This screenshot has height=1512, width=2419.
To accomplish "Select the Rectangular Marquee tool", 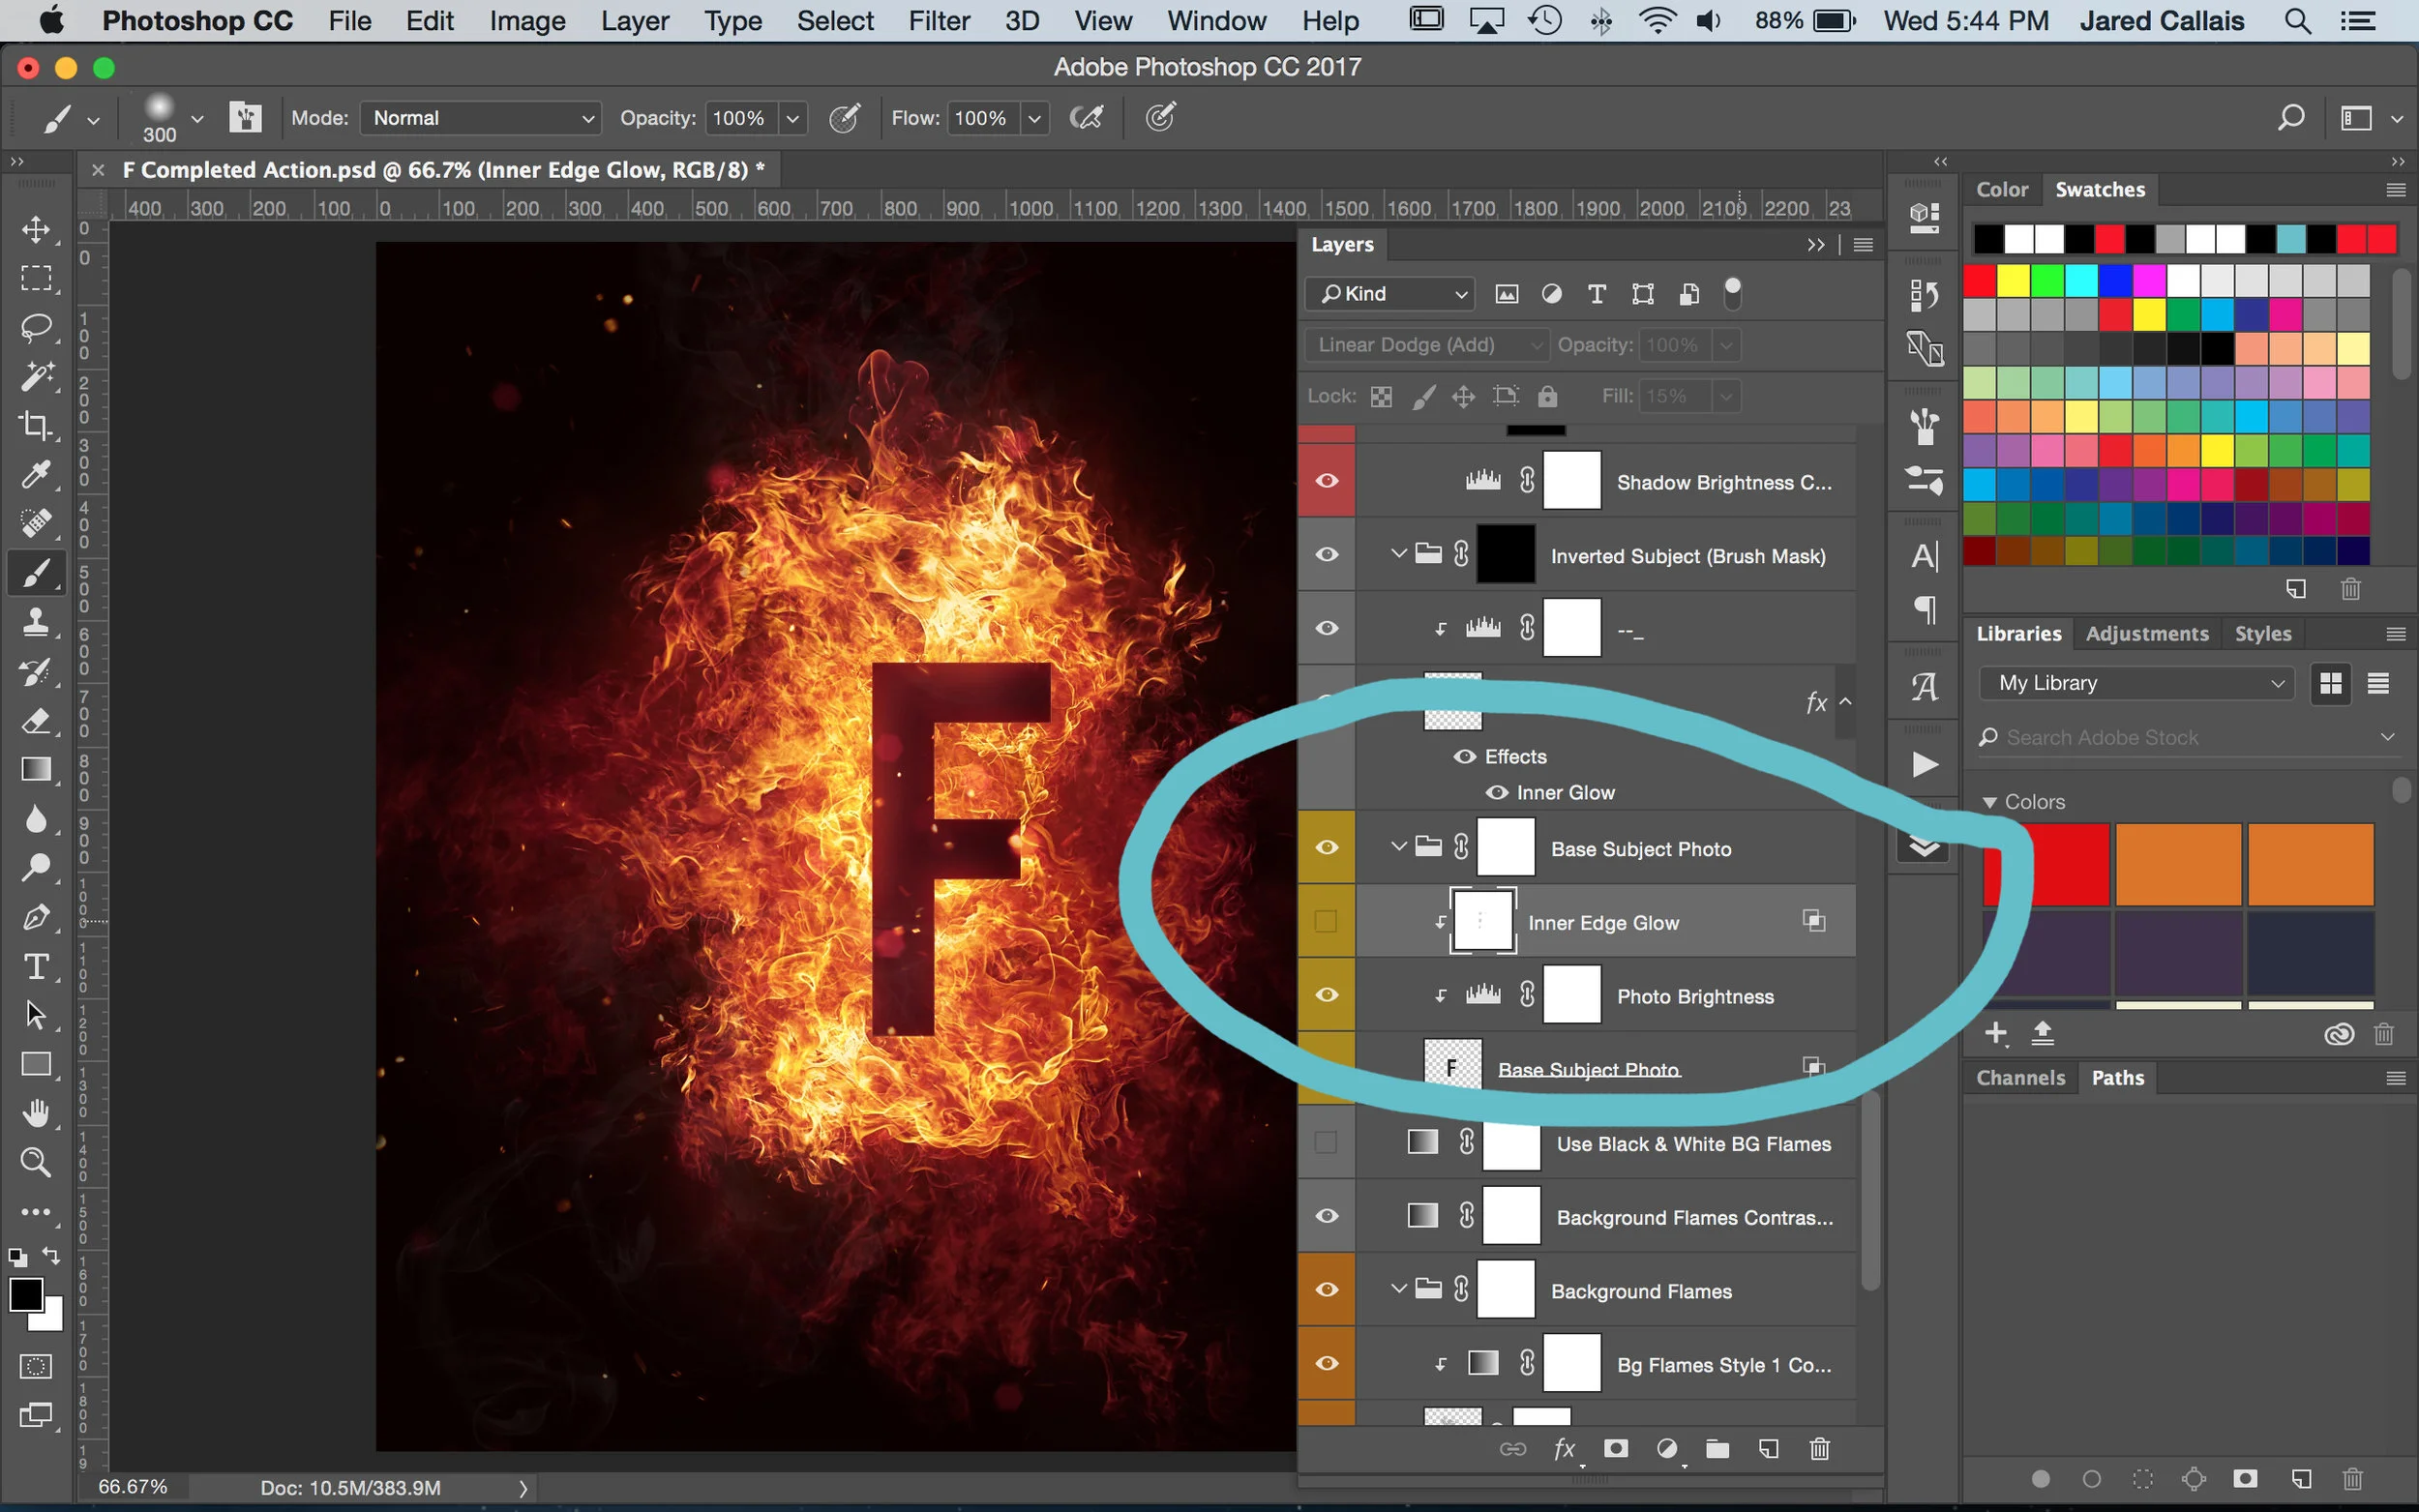I will [36, 278].
